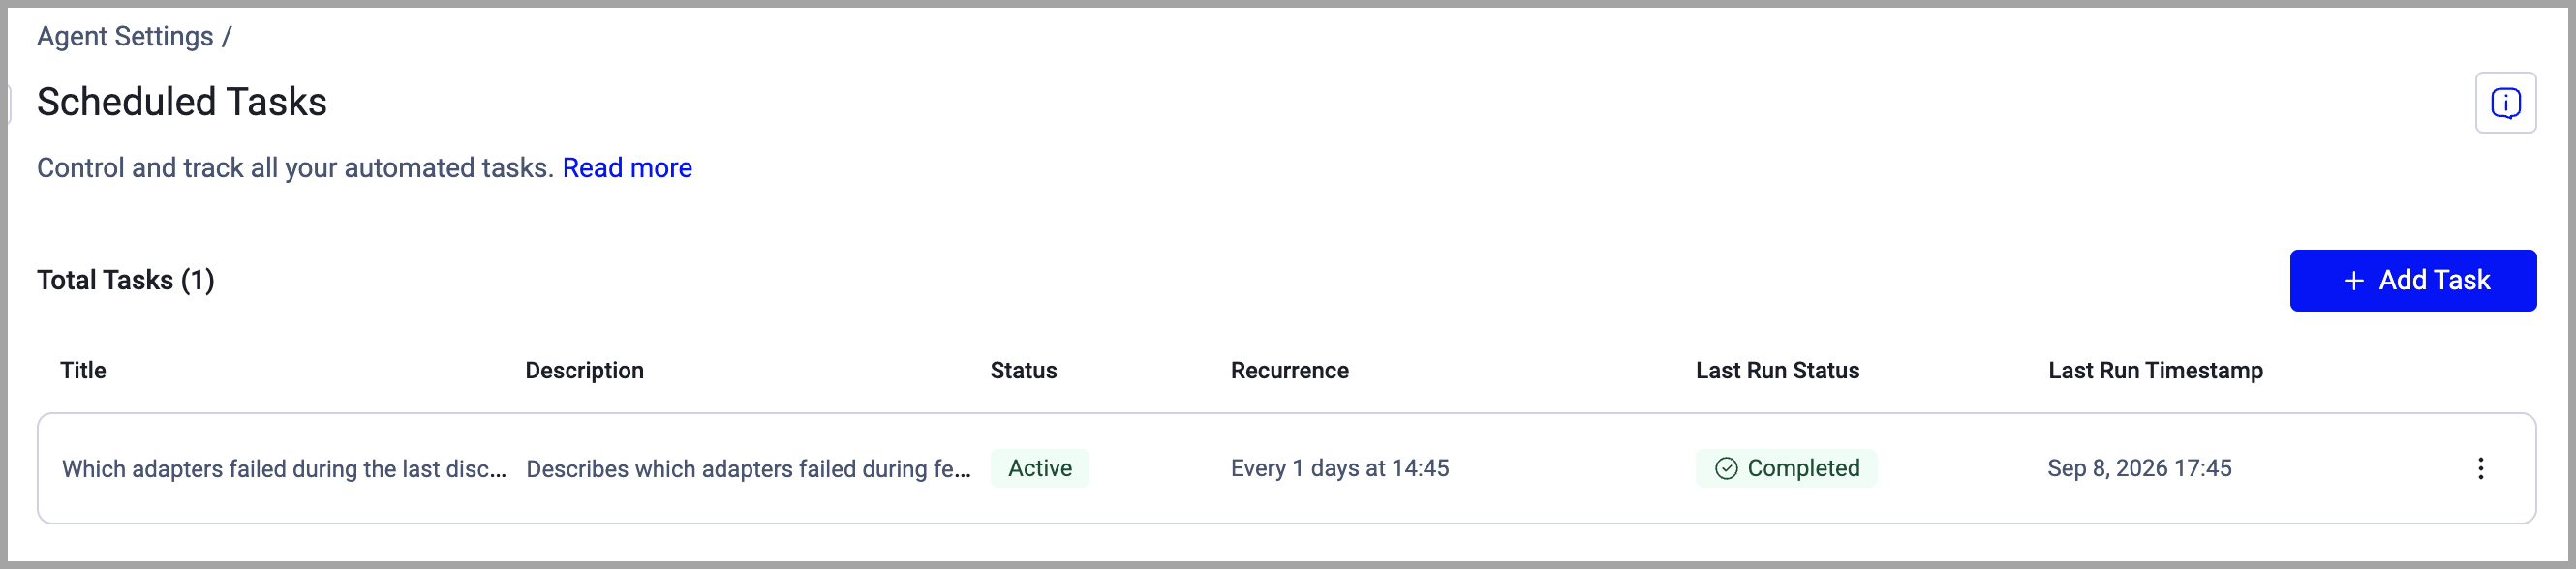Click the Description column header
2576x569 pixels.
pyautogui.click(x=584, y=370)
